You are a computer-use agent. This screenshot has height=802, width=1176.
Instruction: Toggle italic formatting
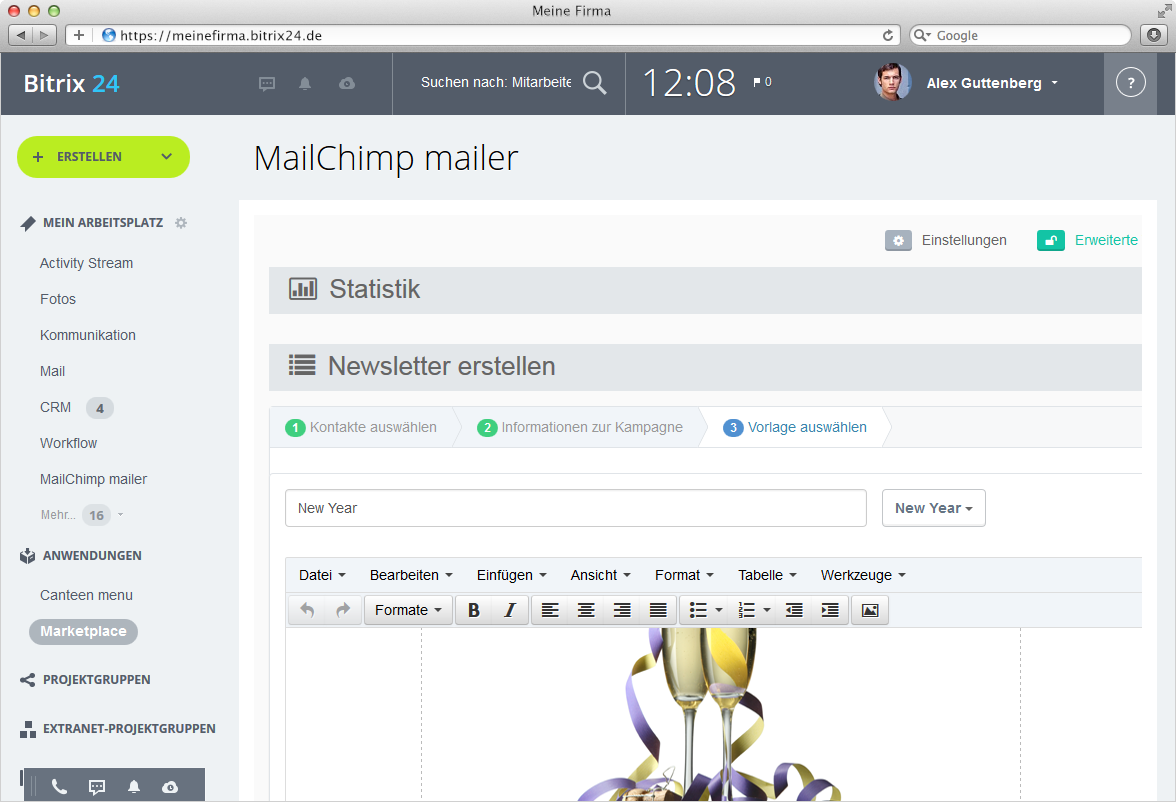pos(510,610)
